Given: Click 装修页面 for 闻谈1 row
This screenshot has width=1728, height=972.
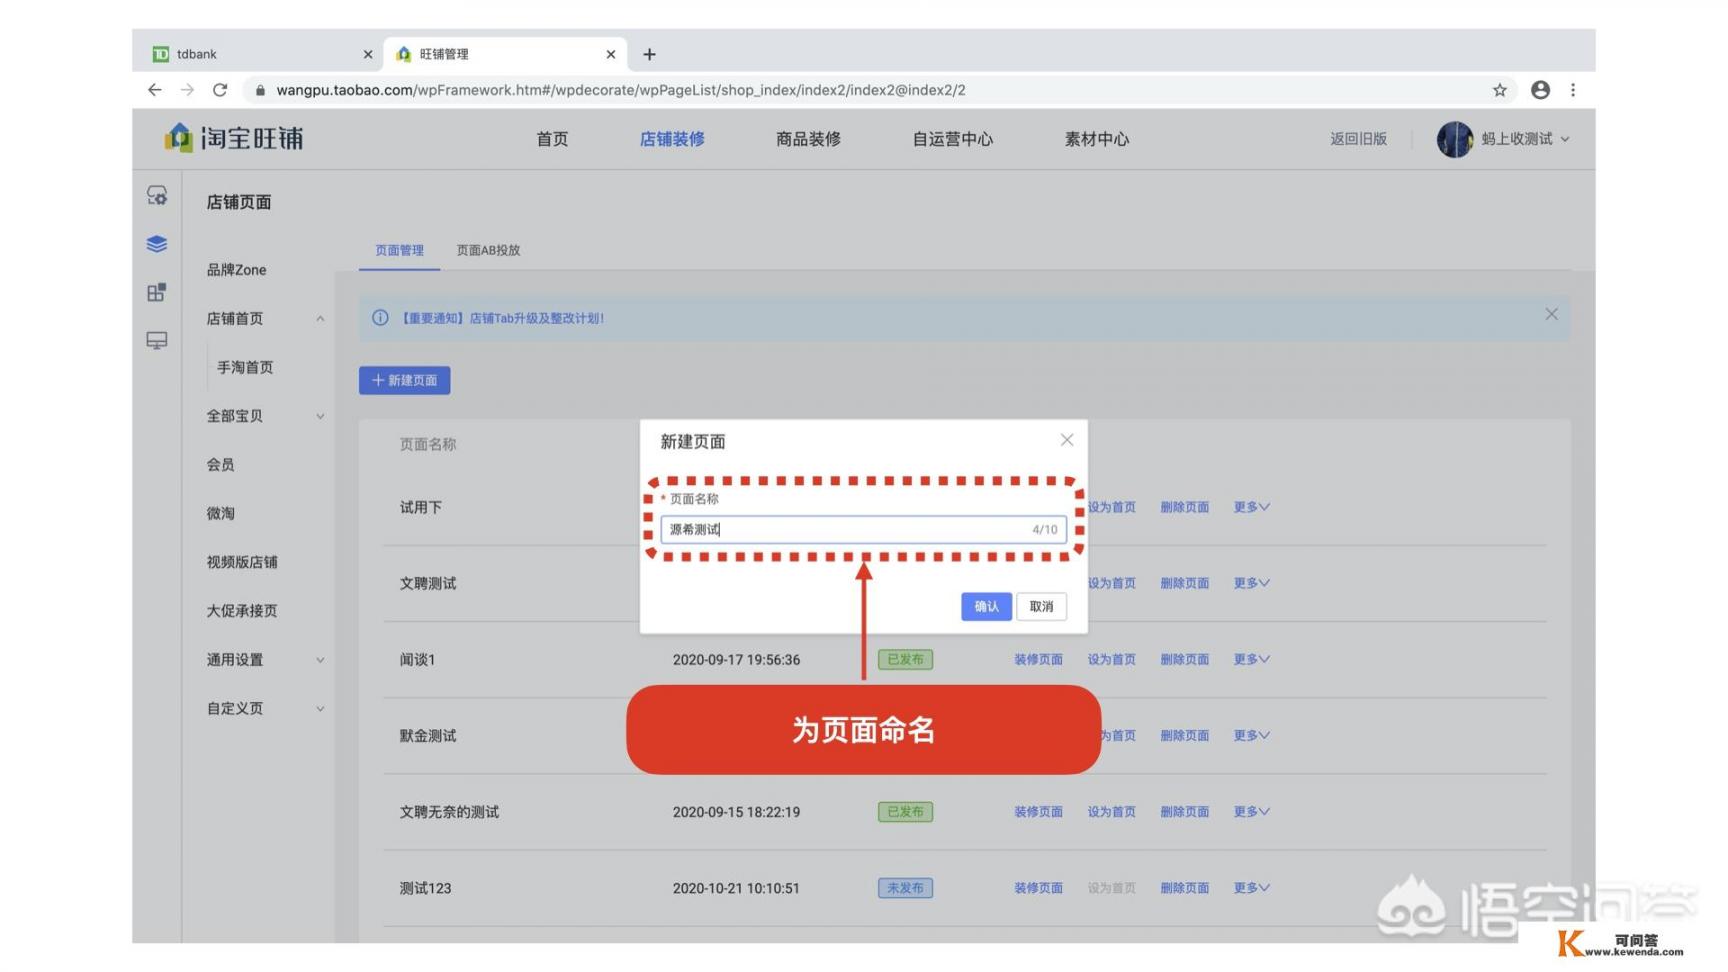Looking at the screenshot, I should tap(1038, 659).
